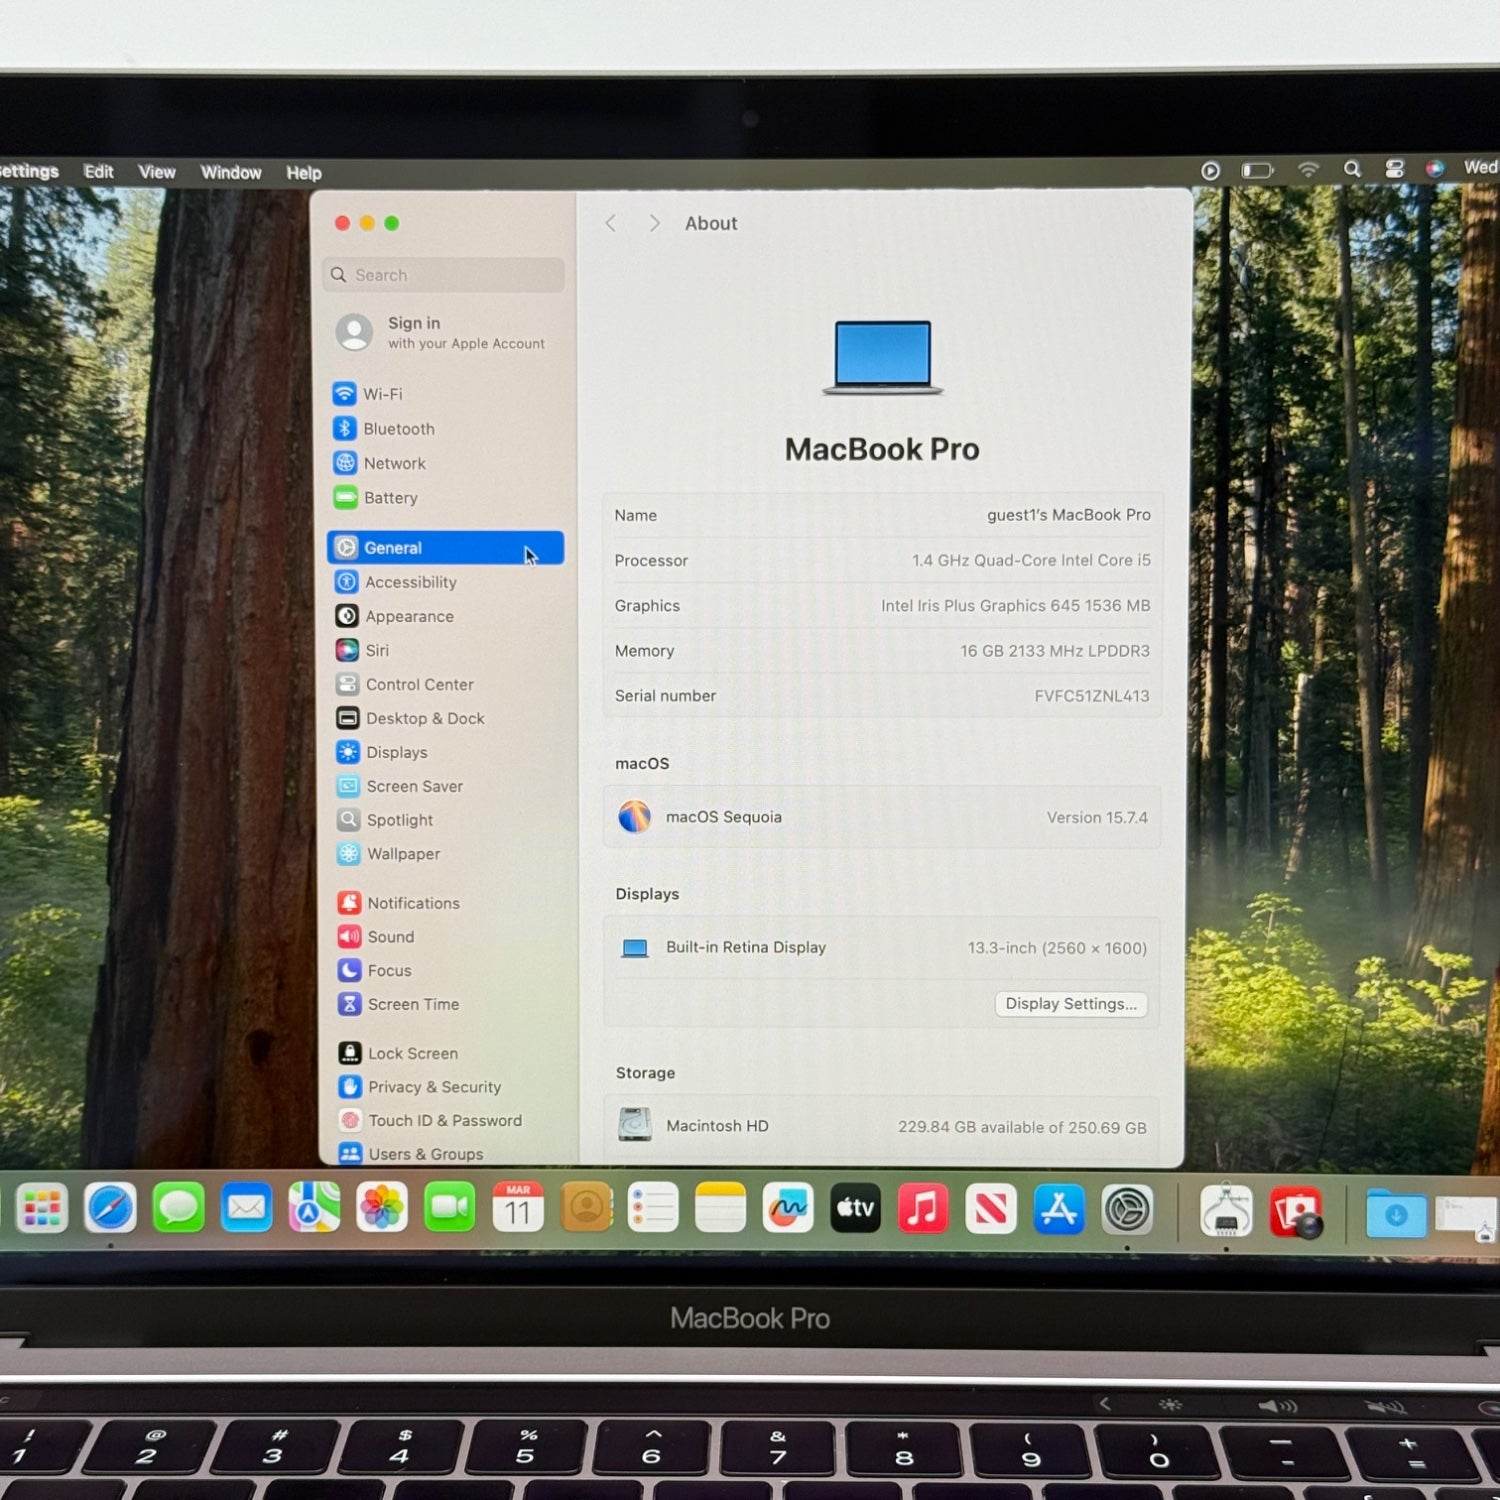Open Wi-Fi settings in sidebar
The image size is (1500, 1500).
pyautogui.click(x=382, y=394)
